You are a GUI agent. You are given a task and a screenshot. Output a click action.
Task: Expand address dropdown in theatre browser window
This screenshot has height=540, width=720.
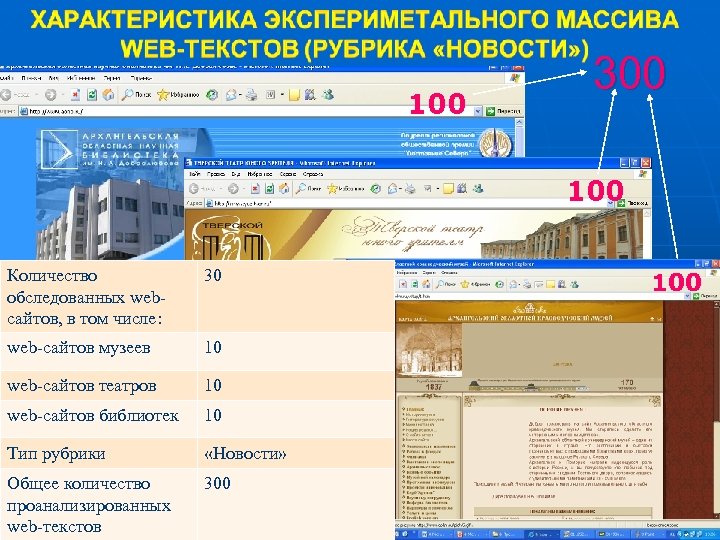[x=610, y=203]
